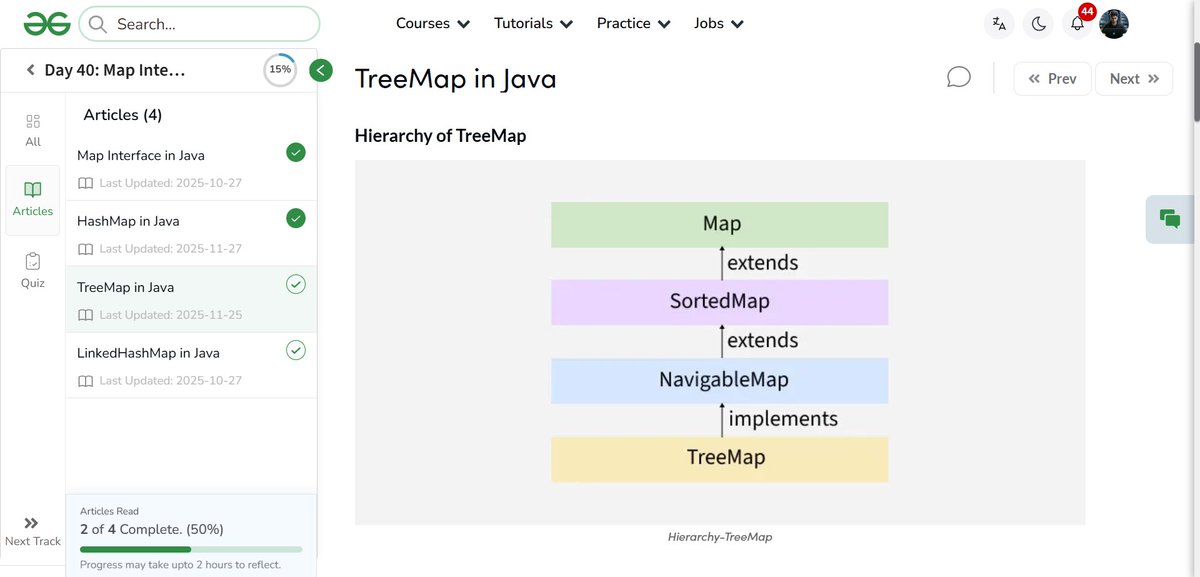Open the Jobs menu

click(x=717, y=22)
